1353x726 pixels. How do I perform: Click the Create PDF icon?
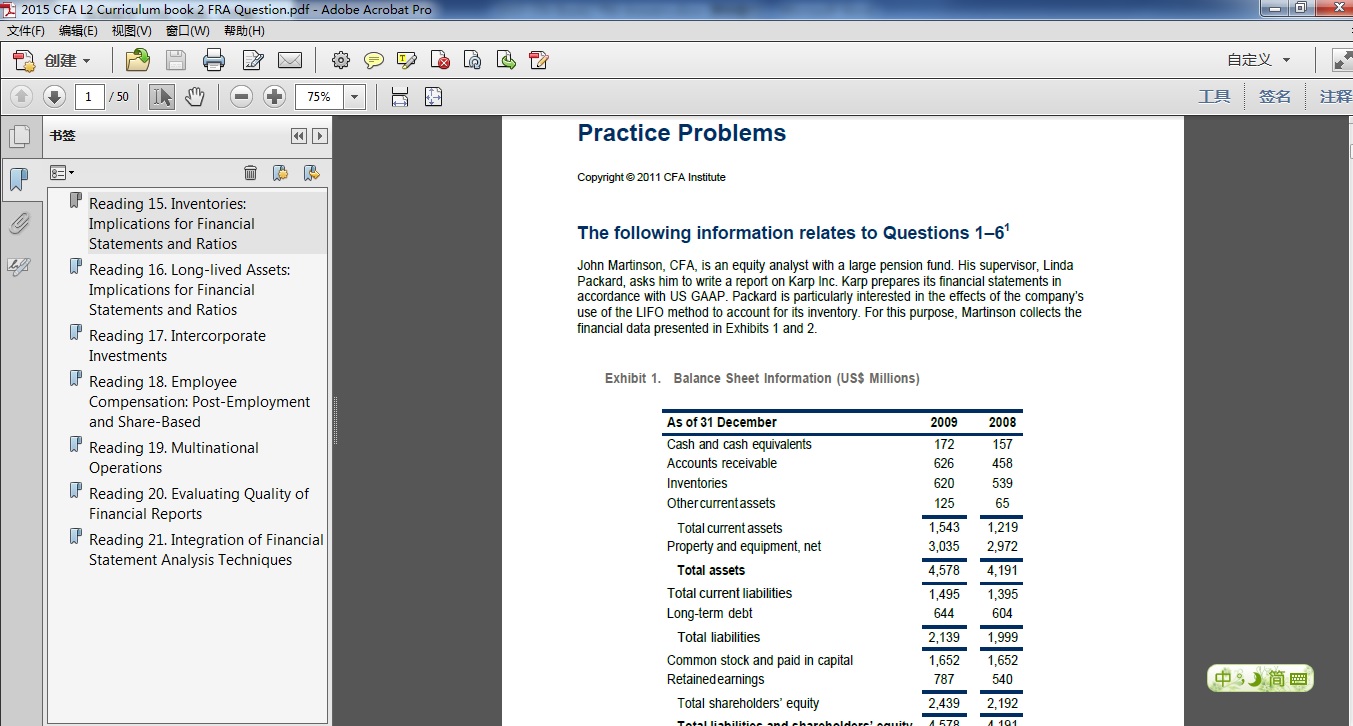[x=24, y=60]
